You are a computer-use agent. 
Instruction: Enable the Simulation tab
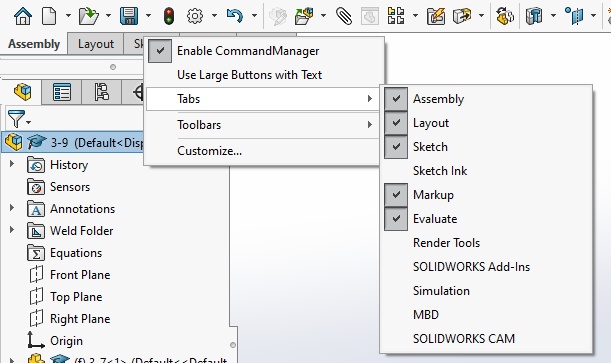pos(441,291)
